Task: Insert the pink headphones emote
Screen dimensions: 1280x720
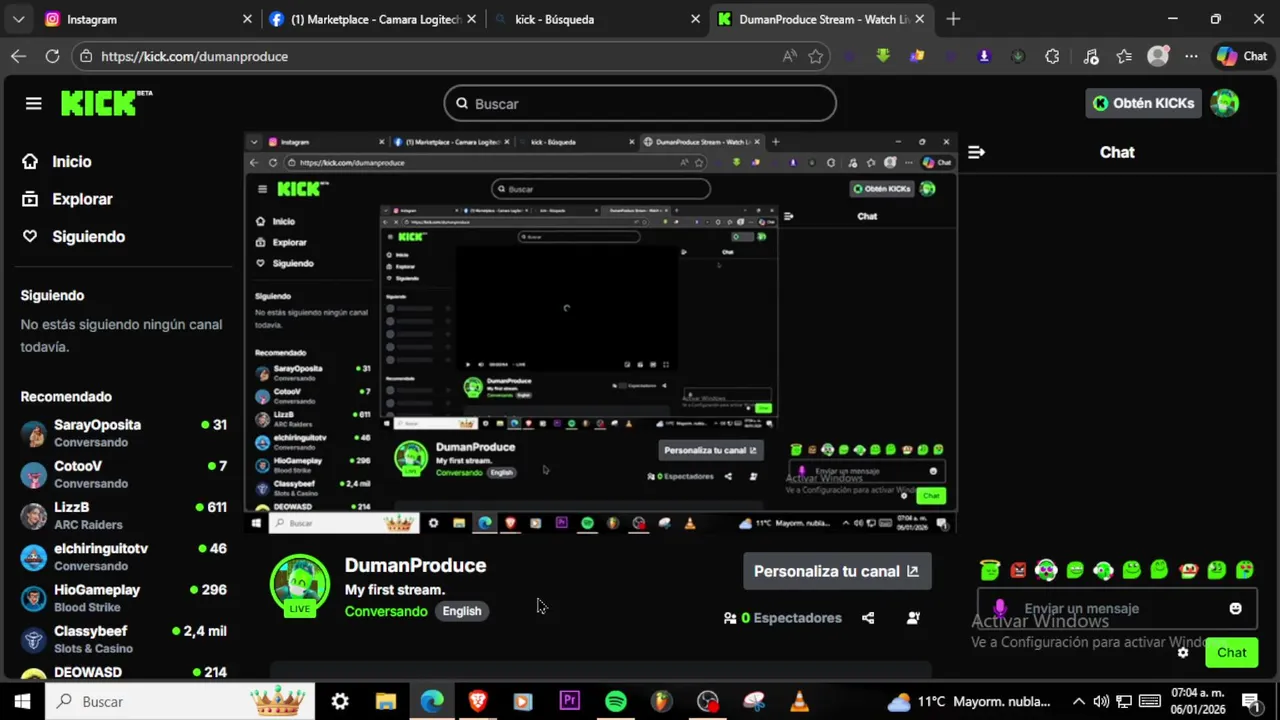Action: [x=1046, y=570]
